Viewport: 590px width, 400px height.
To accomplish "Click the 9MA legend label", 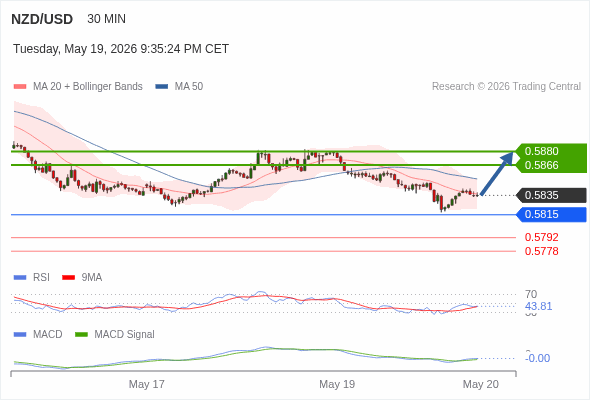I will 92,278.
